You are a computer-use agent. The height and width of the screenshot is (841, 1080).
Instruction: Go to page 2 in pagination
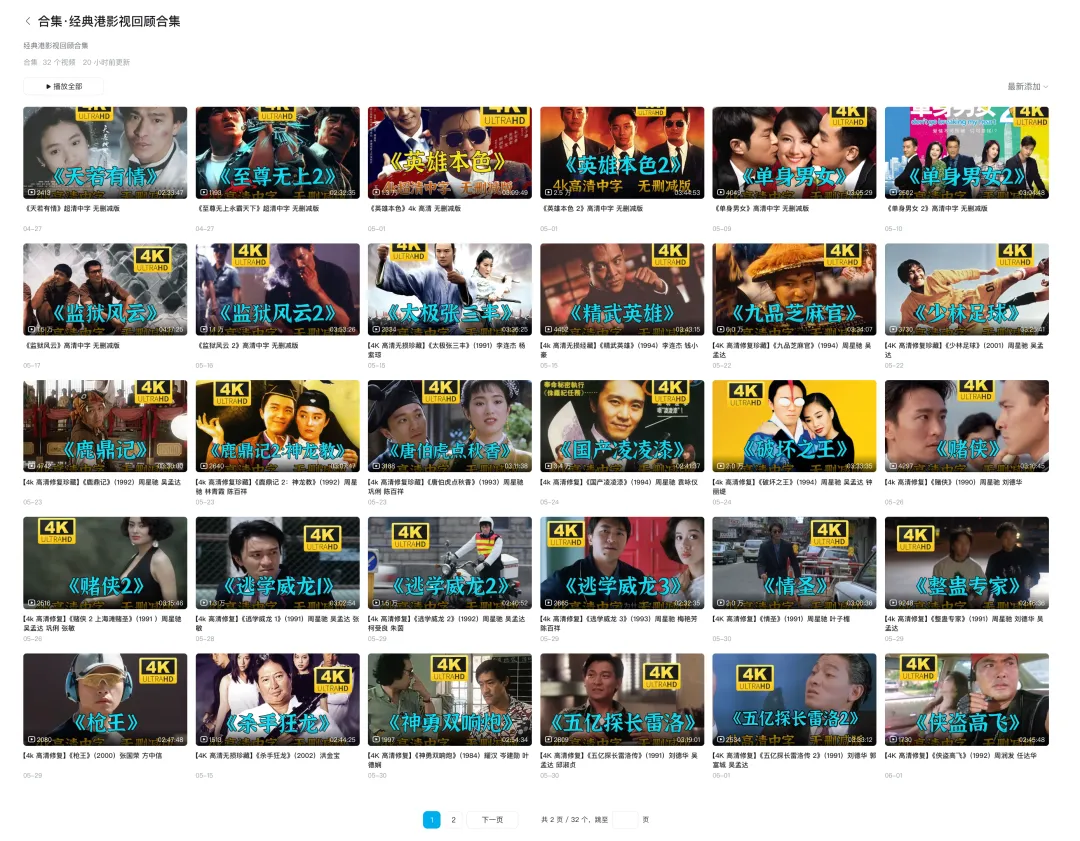453,820
